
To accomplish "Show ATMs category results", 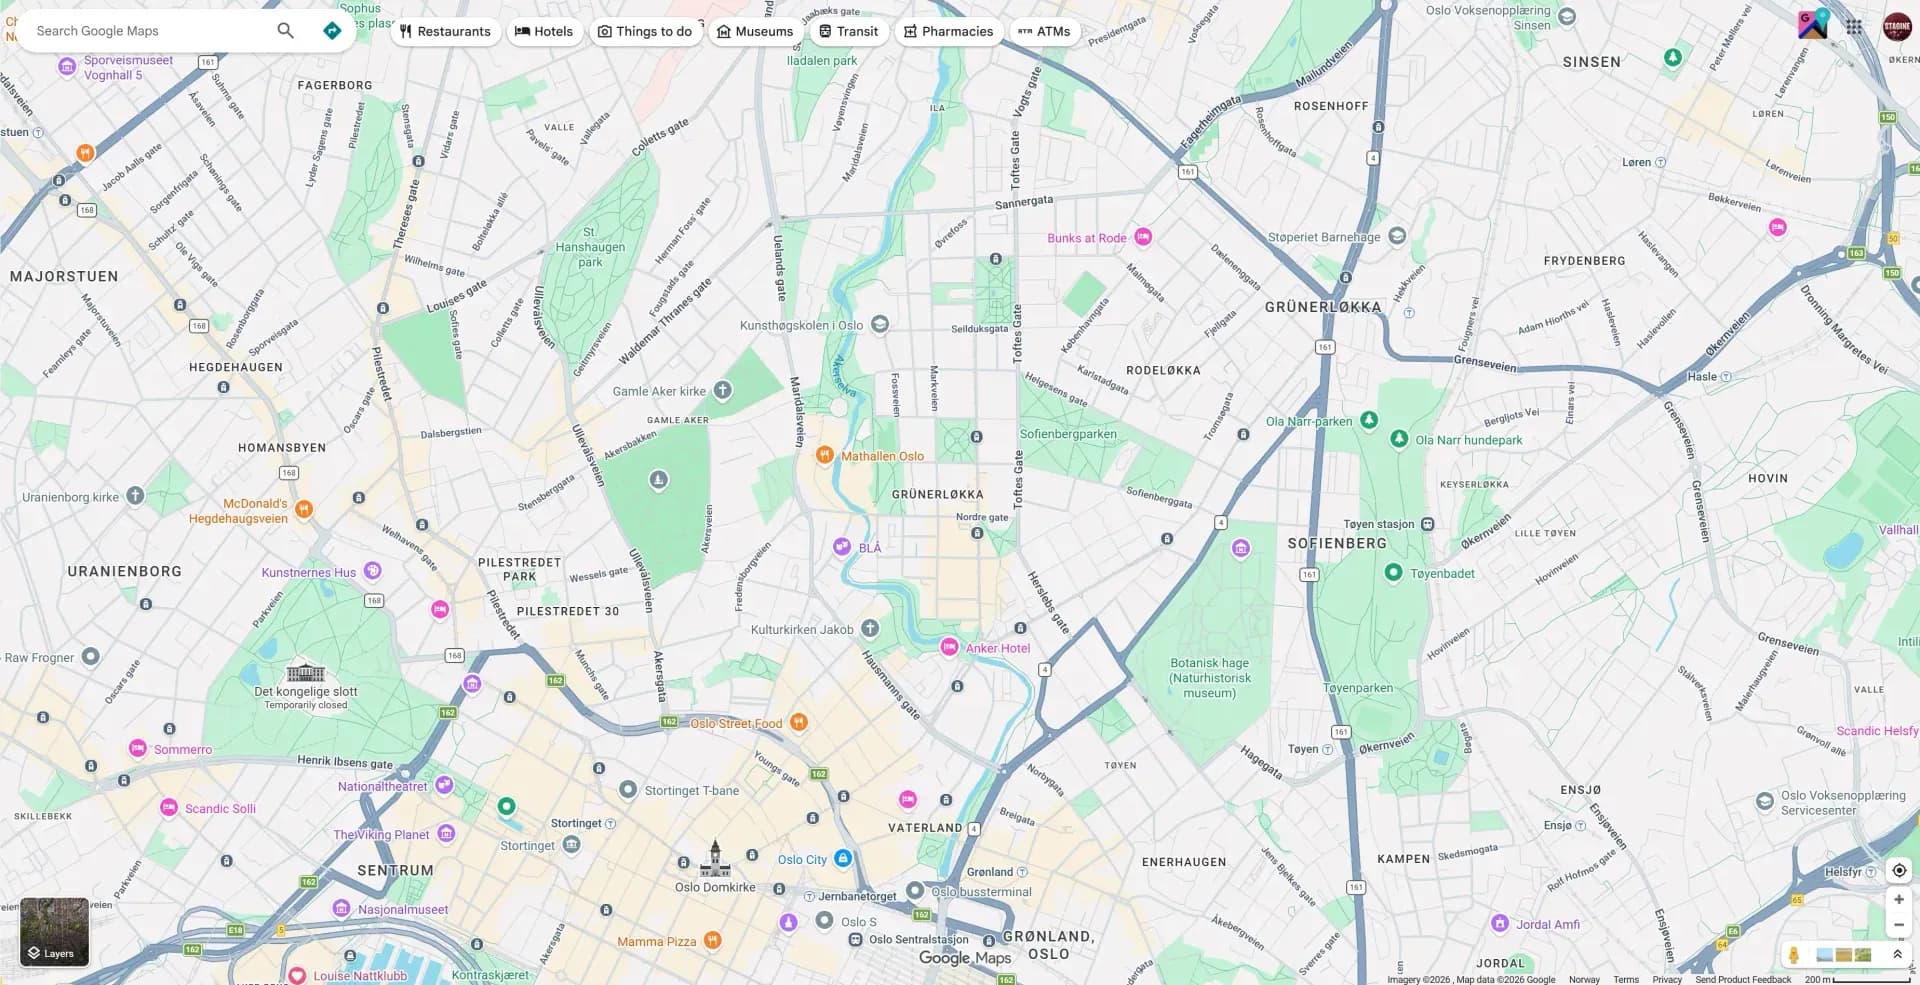I will [x=1044, y=31].
